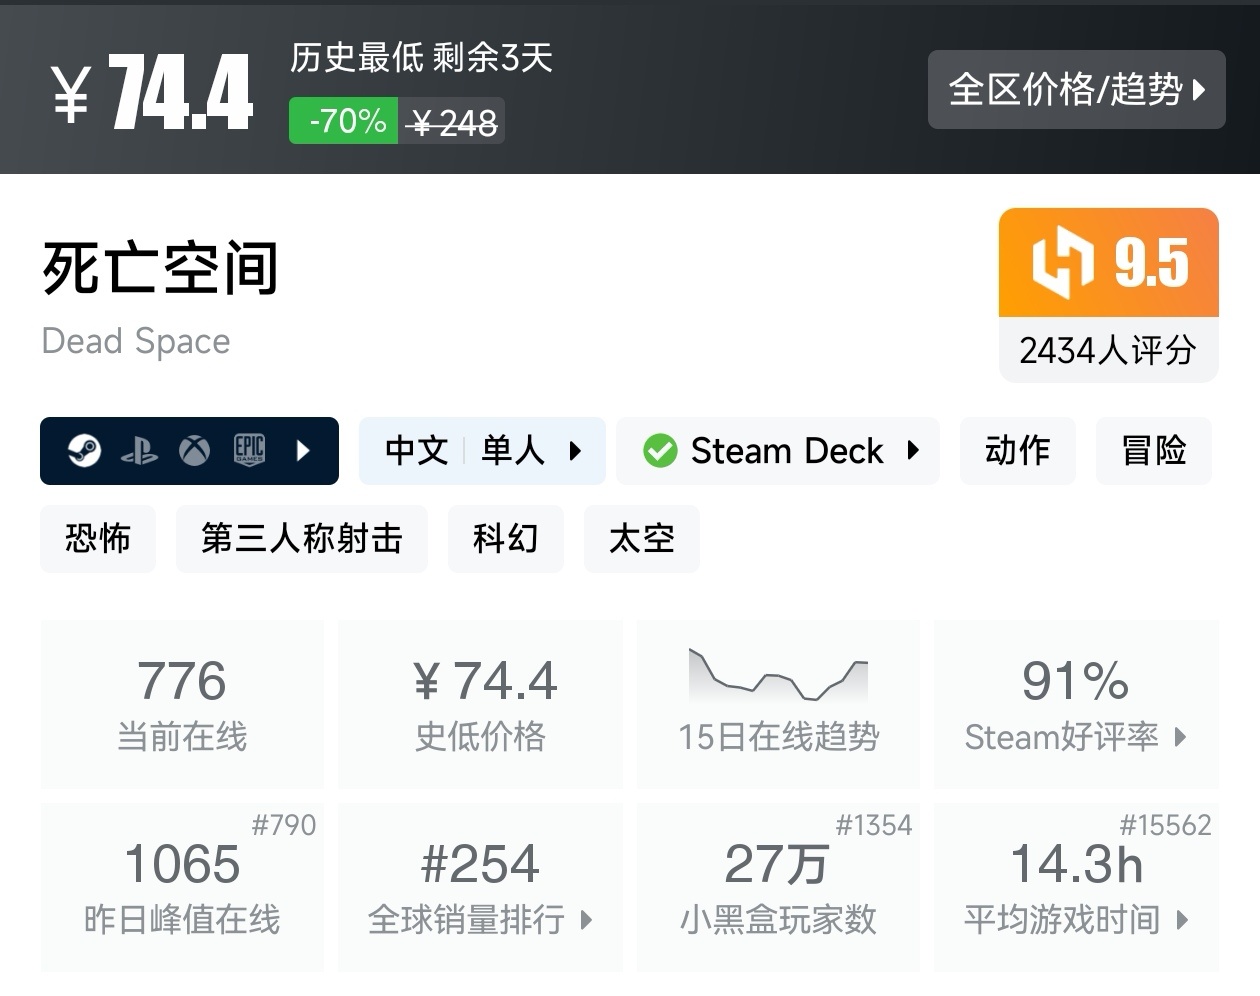Viewport: 1260px width, 996px height.
Task: Click the Xbox platform icon
Action: click(194, 451)
